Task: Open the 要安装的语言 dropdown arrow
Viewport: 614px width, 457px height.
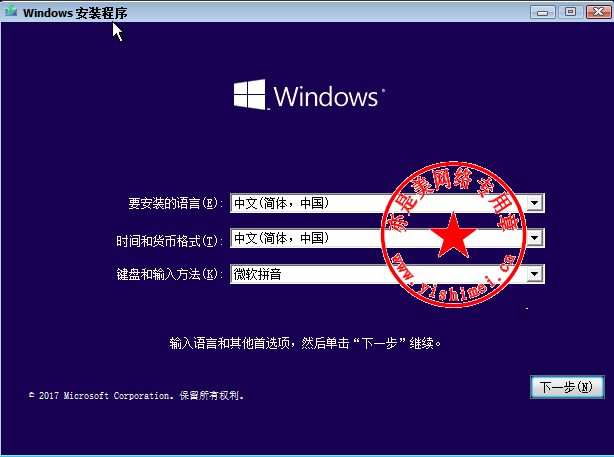Action: coord(535,203)
